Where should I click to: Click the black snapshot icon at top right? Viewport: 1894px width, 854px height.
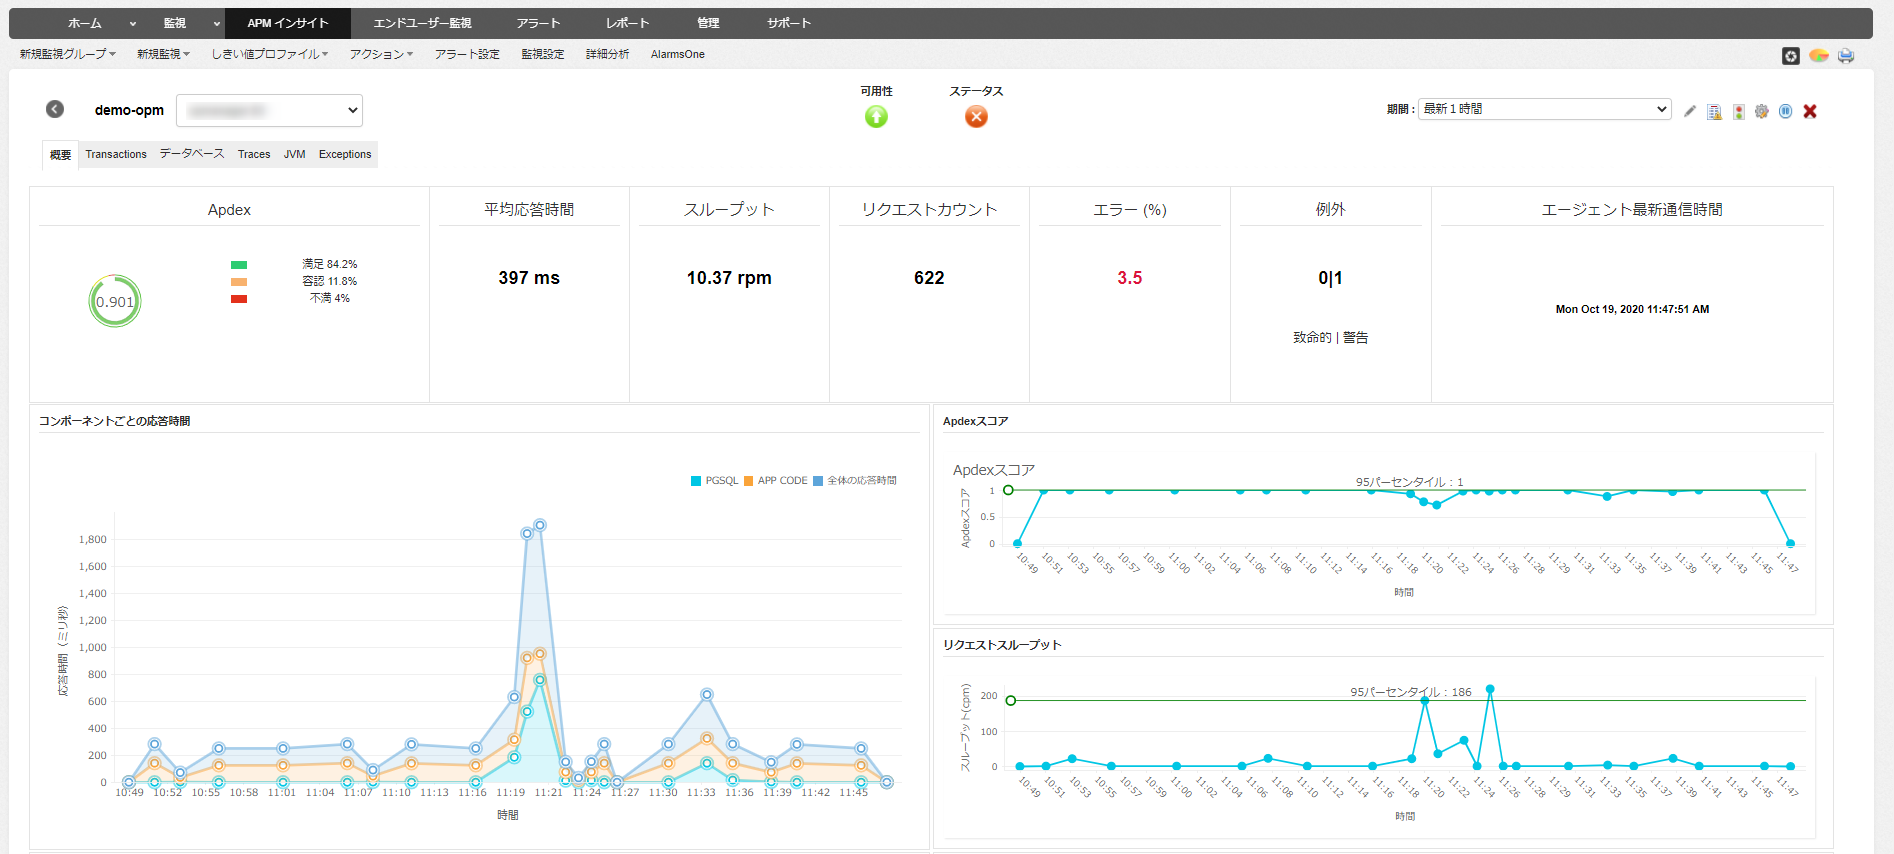tap(1791, 56)
